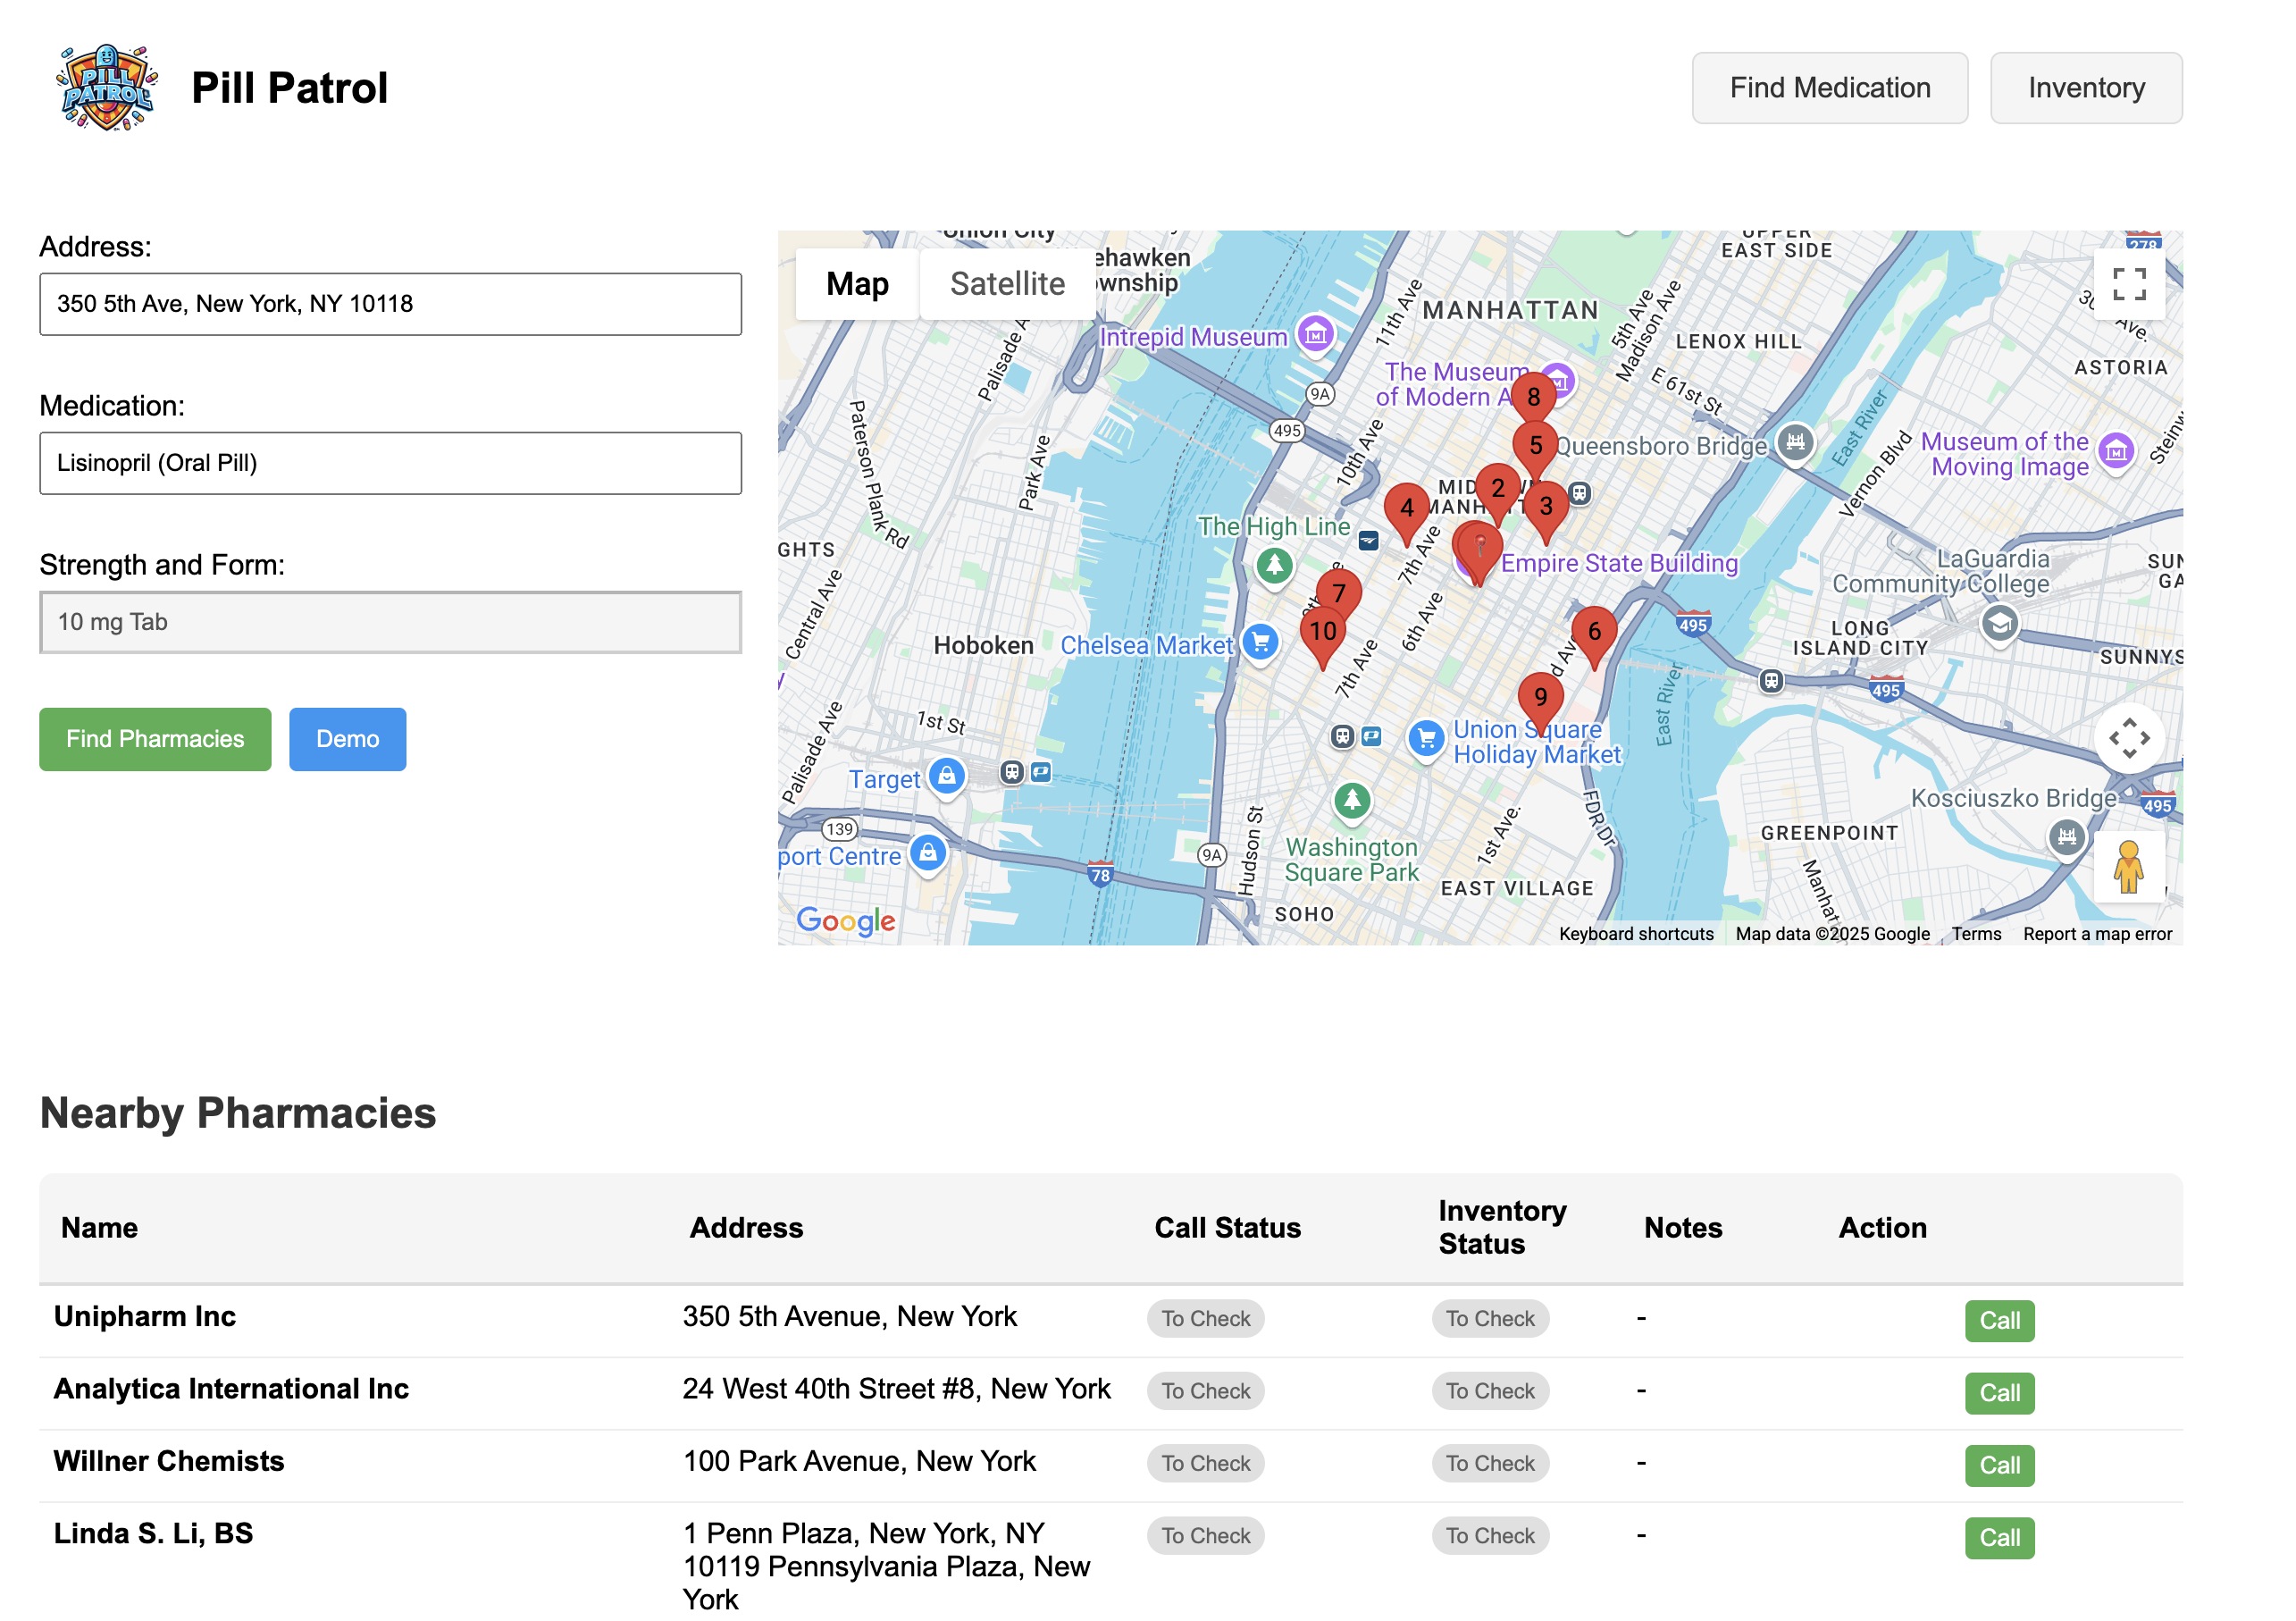This screenshot has width=2296, height=1621.
Task: Switch map to Satellite view
Action: click(x=1006, y=284)
